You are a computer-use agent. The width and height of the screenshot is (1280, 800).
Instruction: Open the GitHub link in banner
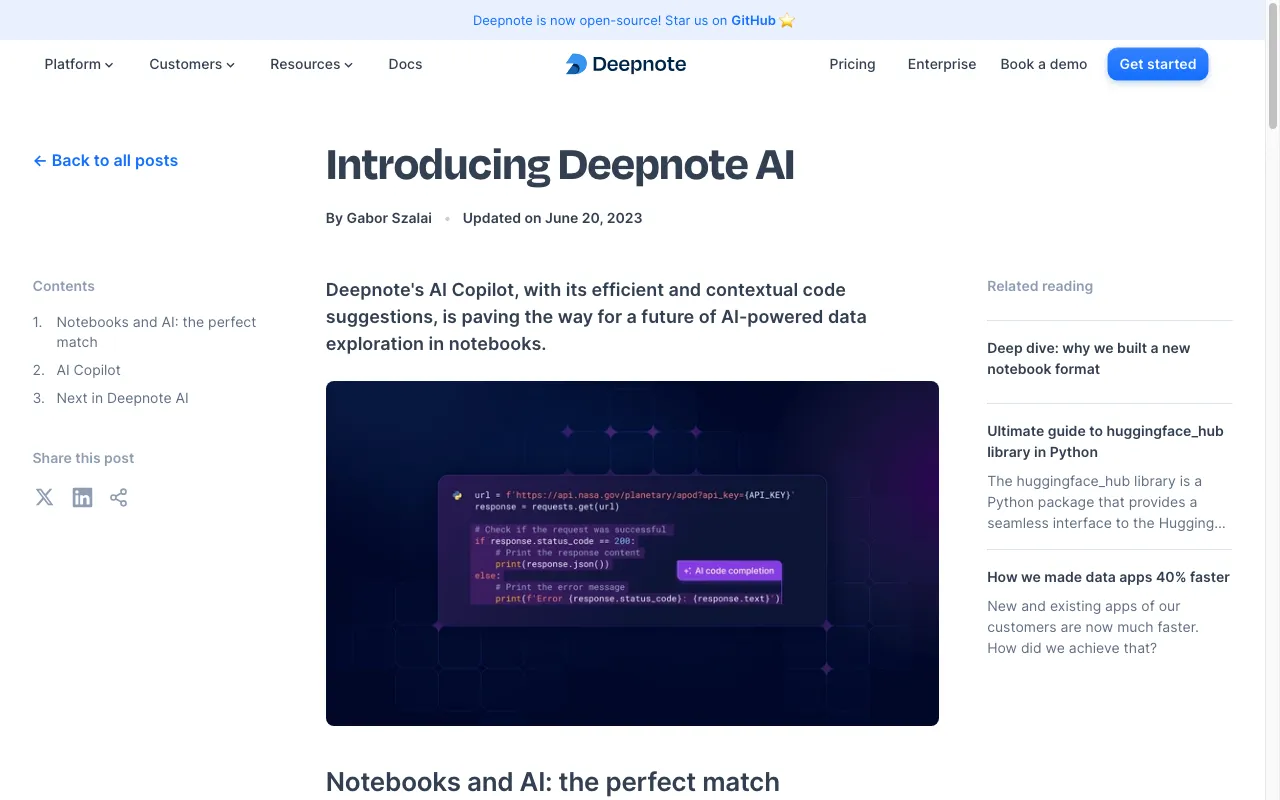click(x=753, y=20)
